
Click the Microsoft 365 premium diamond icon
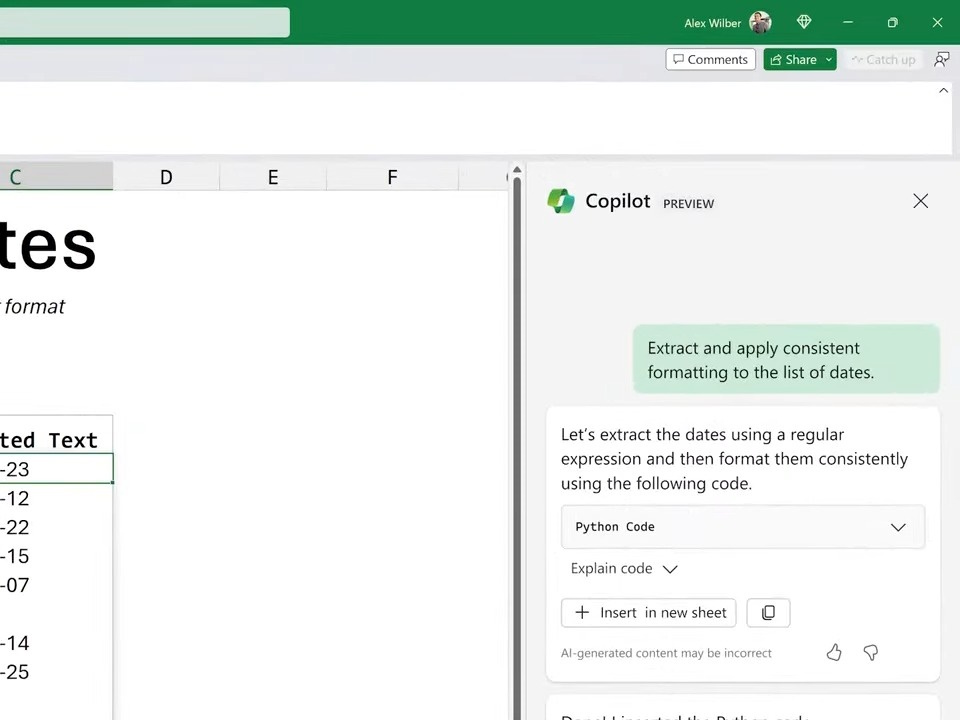[x=804, y=23]
